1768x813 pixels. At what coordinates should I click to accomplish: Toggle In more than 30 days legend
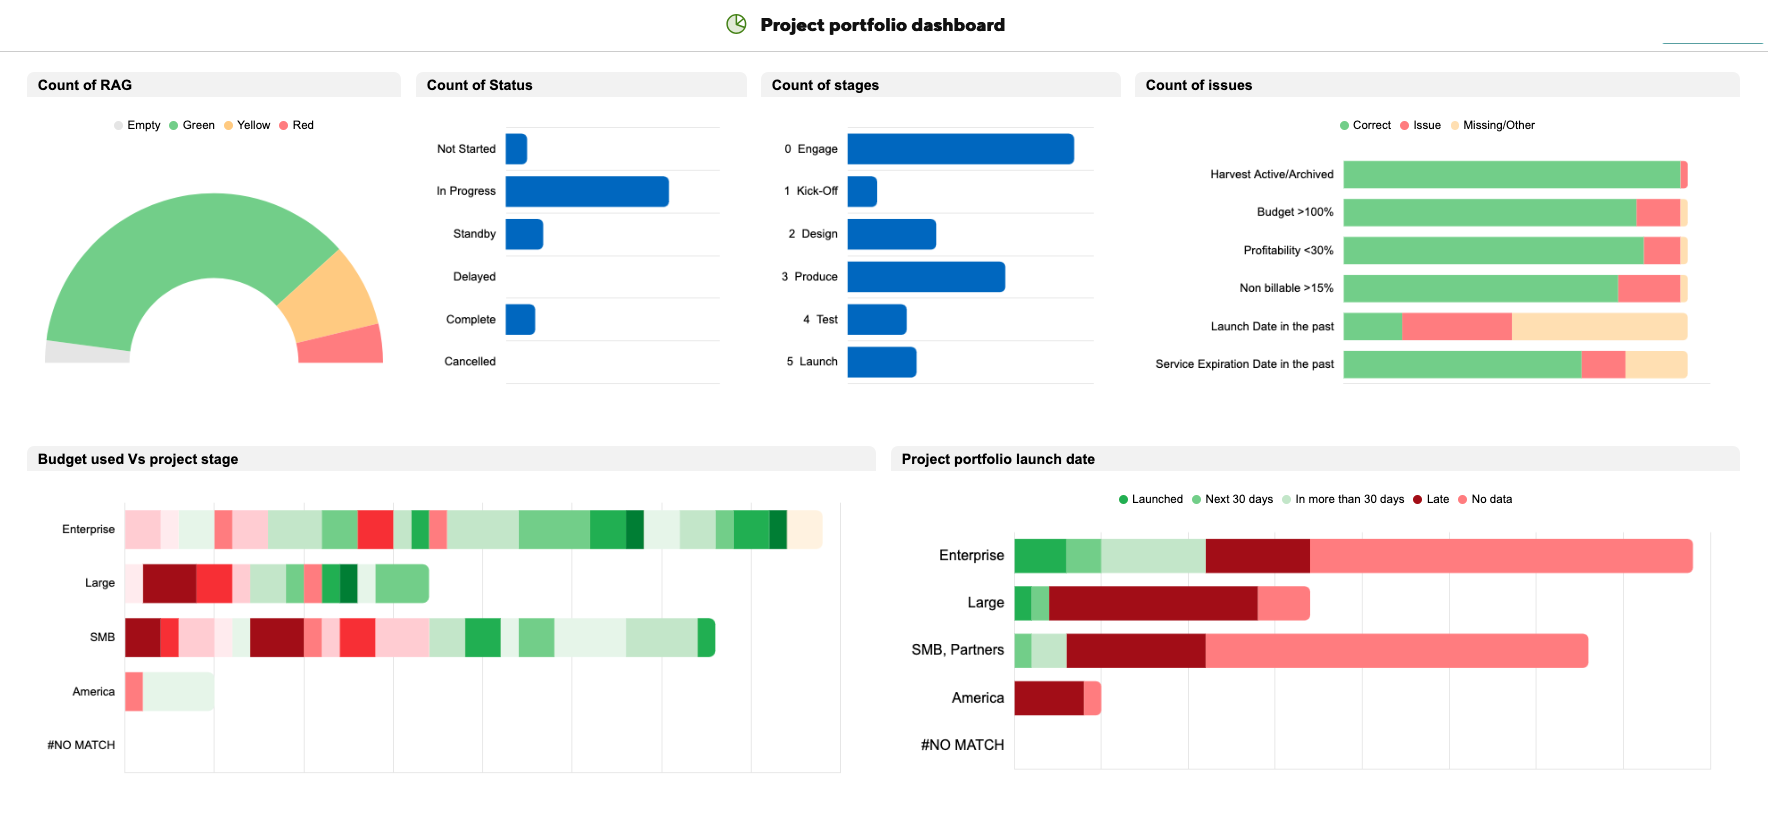(1343, 499)
